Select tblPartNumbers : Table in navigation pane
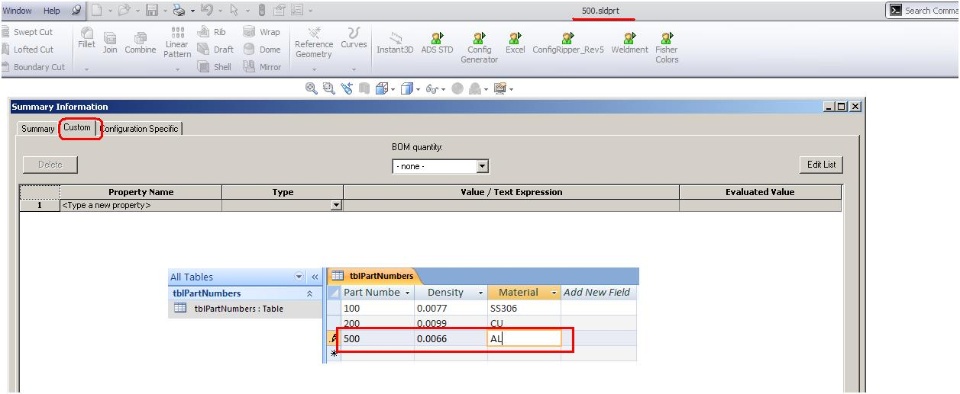 pos(239,309)
